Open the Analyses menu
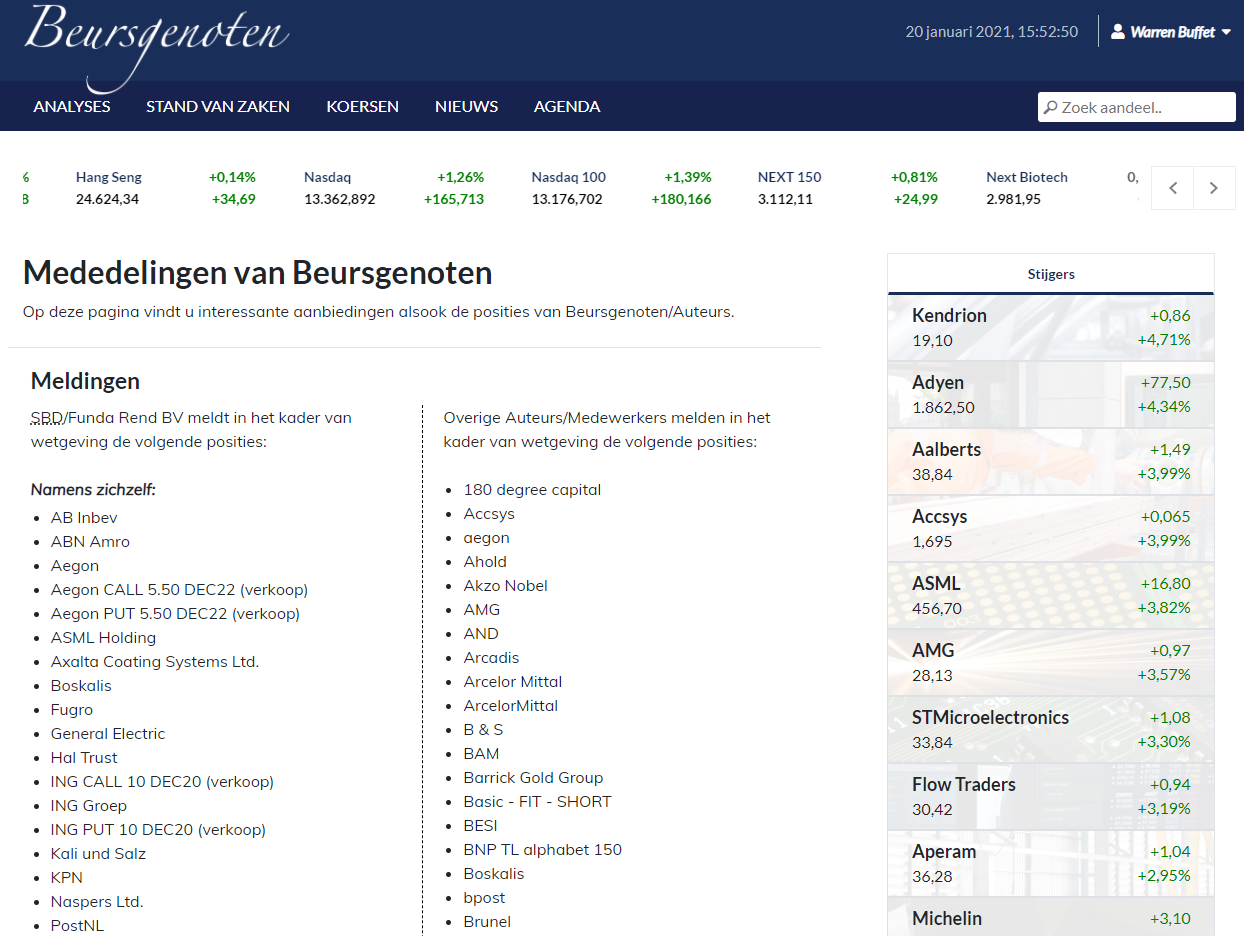1244x936 pixels. (72, 106)
